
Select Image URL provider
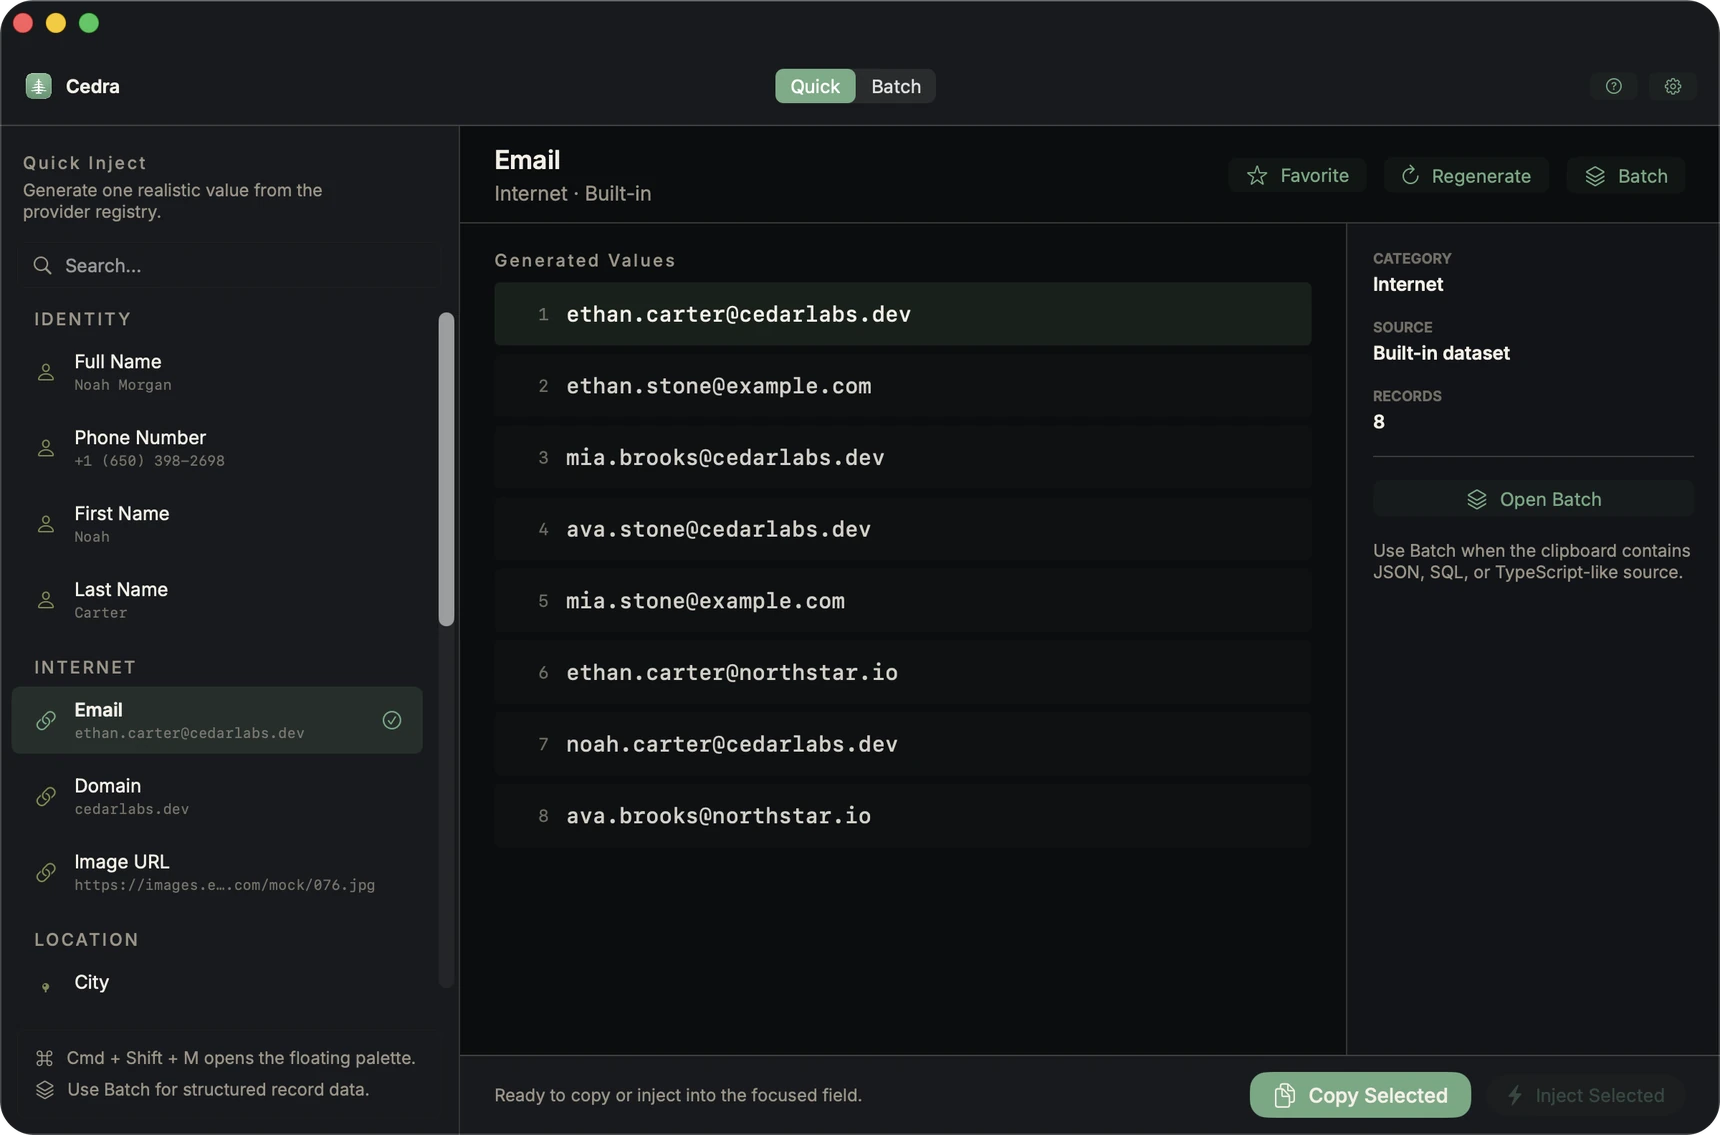pos(217,872)
